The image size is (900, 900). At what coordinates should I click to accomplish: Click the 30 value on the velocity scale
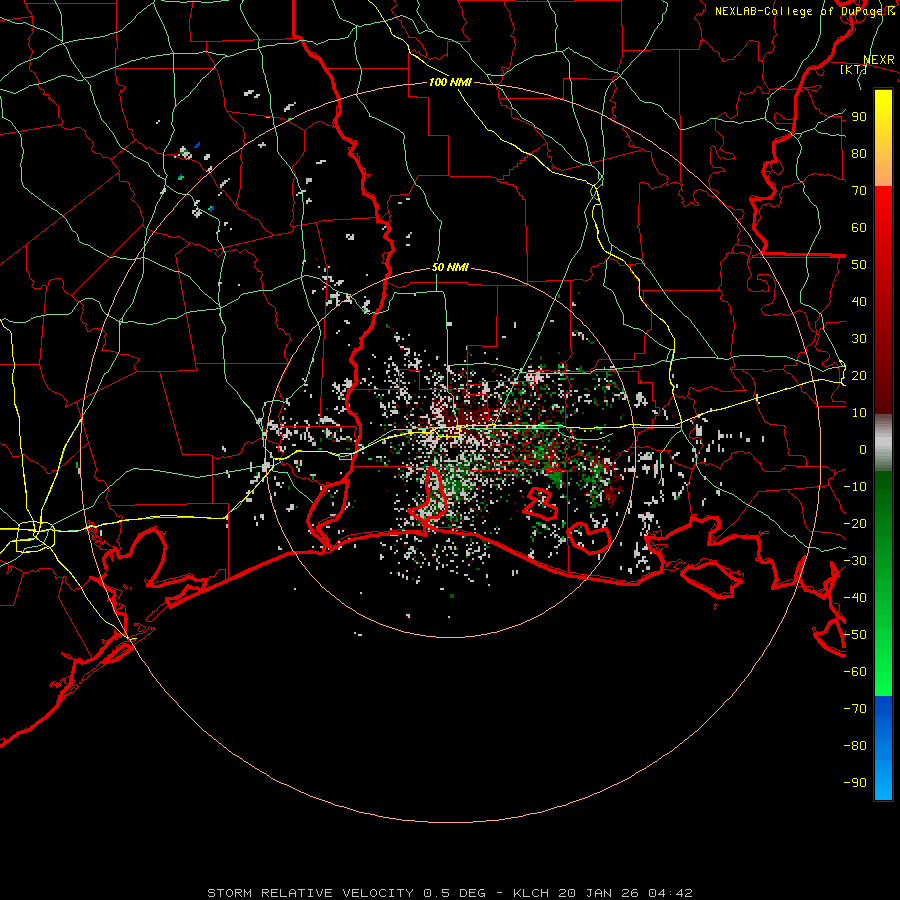click(x=859, y=339)
